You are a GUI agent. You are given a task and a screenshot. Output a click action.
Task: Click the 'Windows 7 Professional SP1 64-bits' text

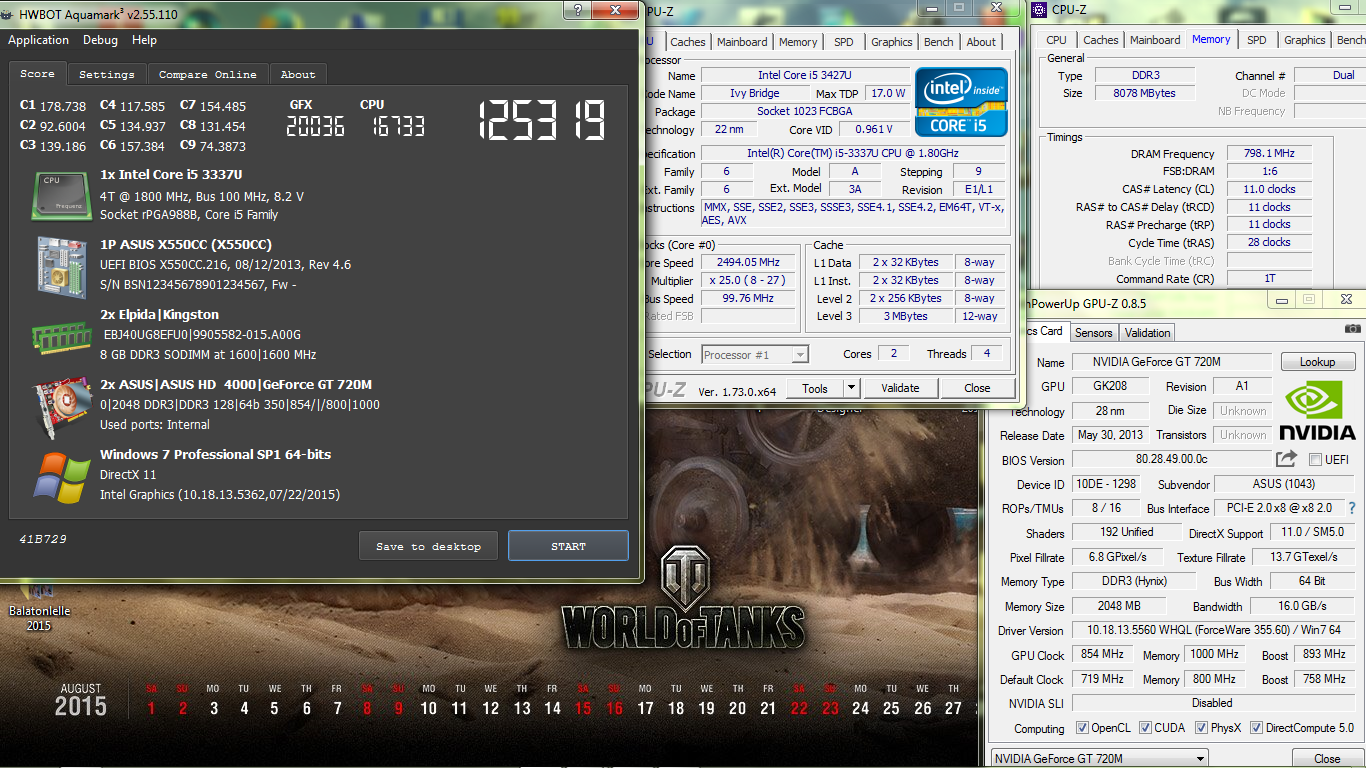click(215, 454)
